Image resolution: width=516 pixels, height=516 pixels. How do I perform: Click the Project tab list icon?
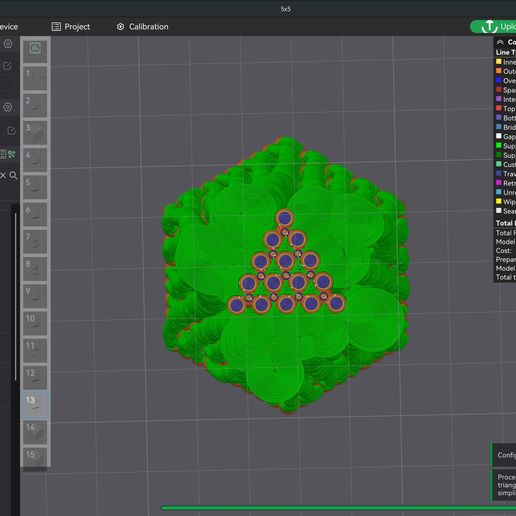(56, 27)
